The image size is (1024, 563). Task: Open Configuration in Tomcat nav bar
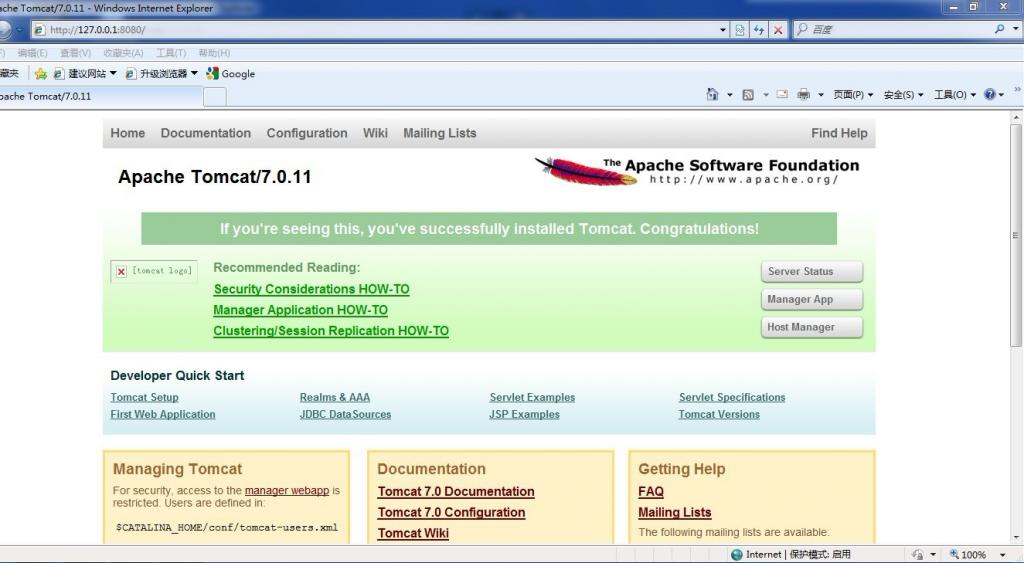[307, 133]
